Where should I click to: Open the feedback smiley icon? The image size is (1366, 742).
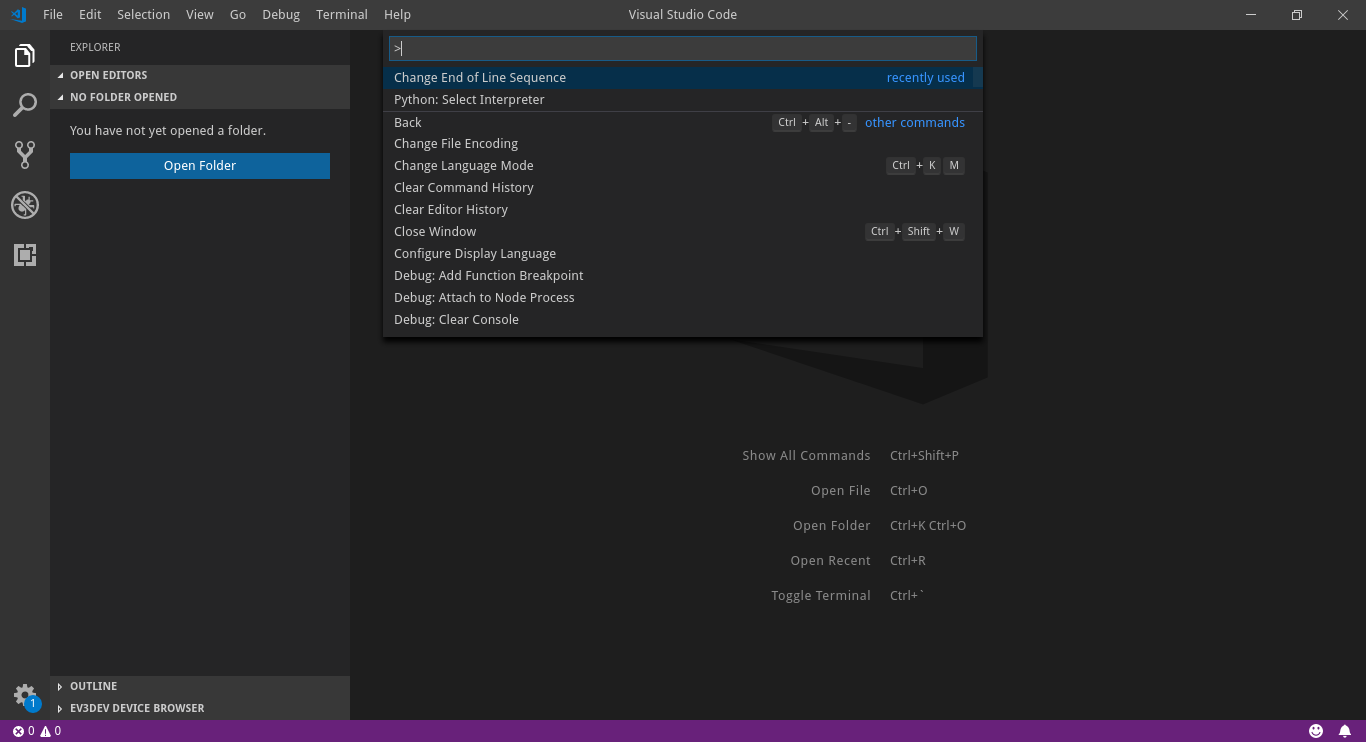point(1316,731)
